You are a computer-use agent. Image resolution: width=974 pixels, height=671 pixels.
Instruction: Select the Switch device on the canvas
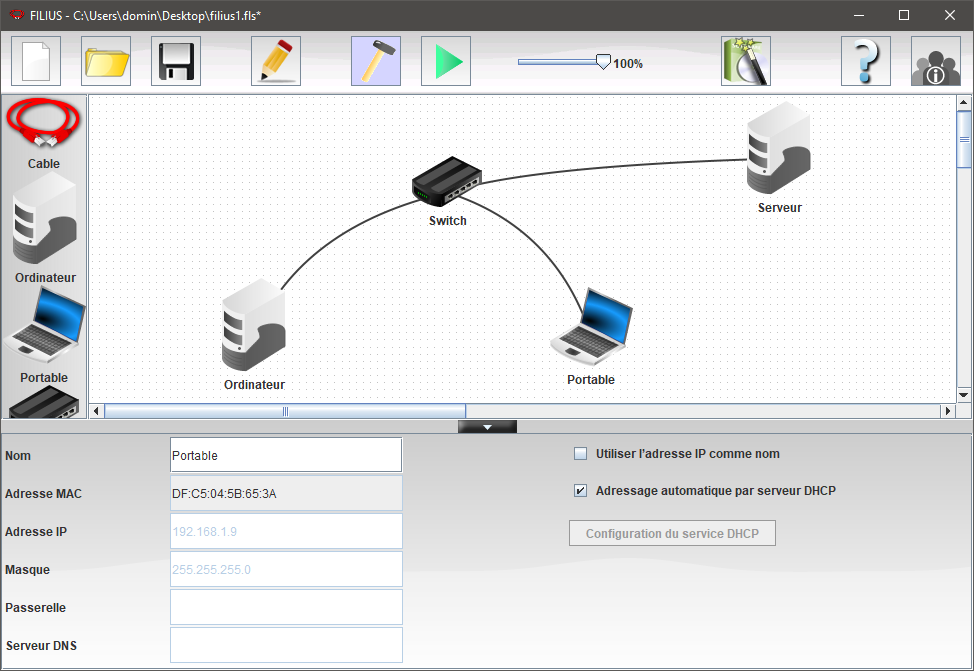pos(447,181)
